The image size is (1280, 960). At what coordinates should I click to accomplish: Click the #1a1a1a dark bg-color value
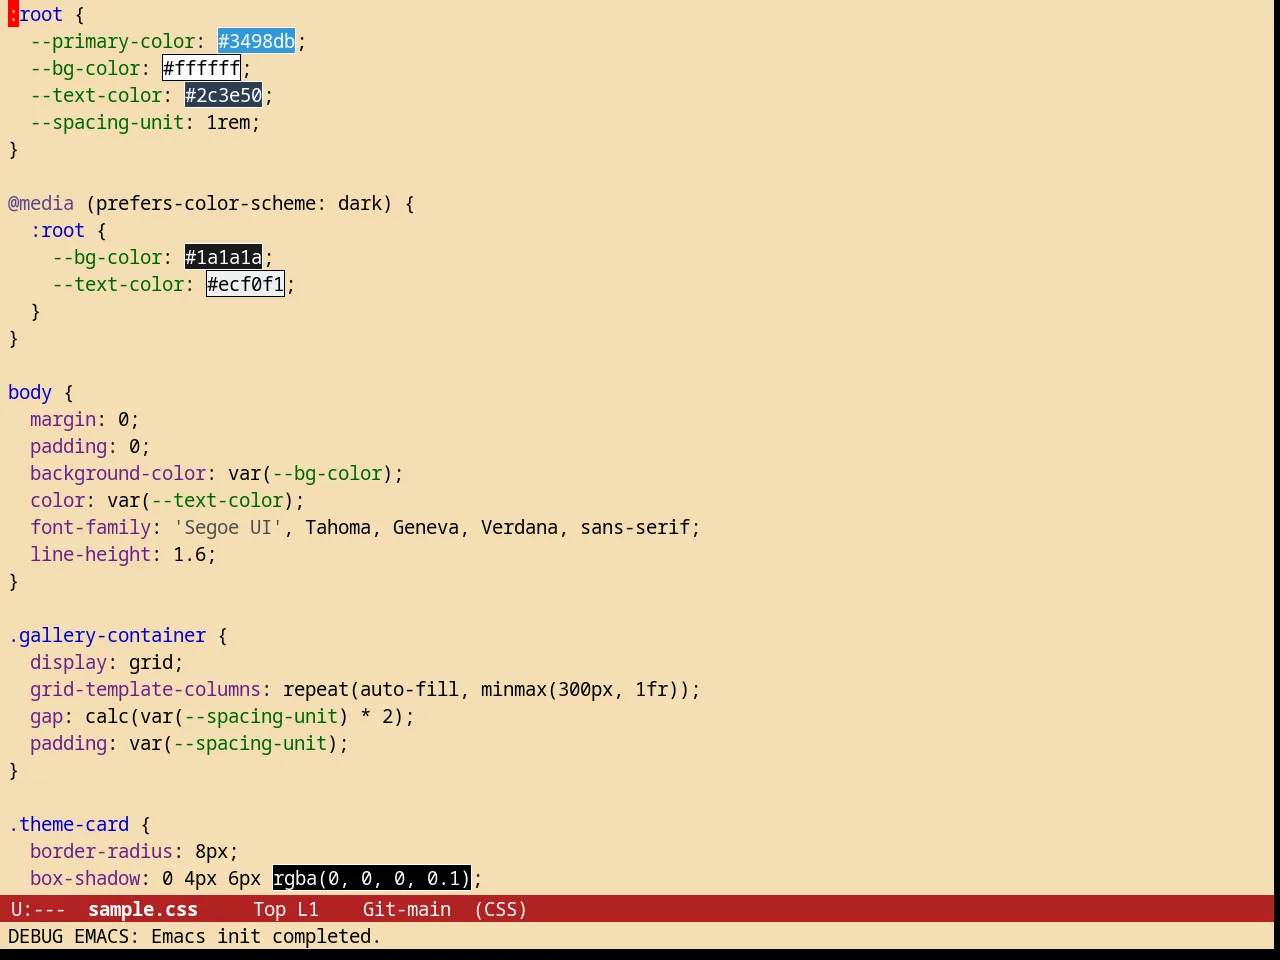(x=223, y=257)
